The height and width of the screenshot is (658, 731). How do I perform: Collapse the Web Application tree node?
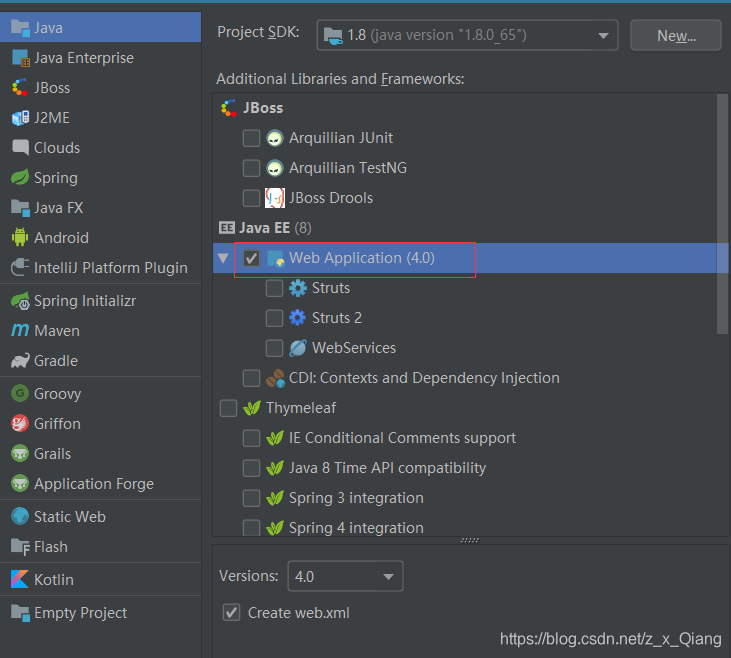click(x=223, y=258)
